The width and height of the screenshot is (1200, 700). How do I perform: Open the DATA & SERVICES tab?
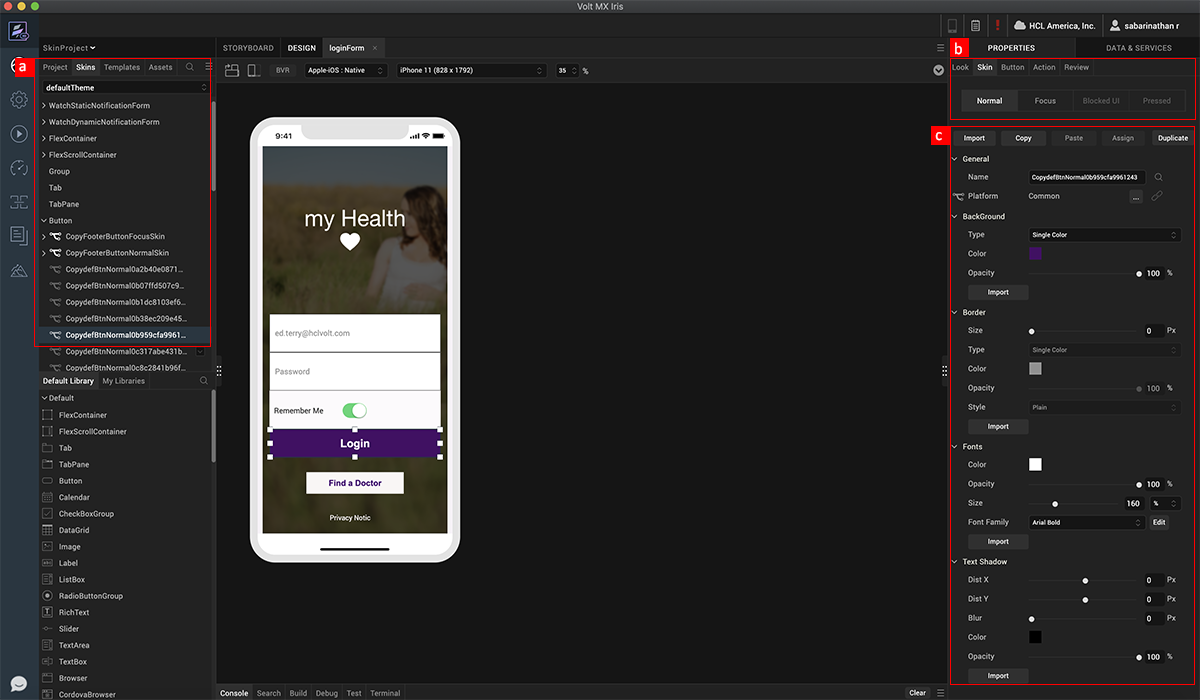pos(1138,48)
